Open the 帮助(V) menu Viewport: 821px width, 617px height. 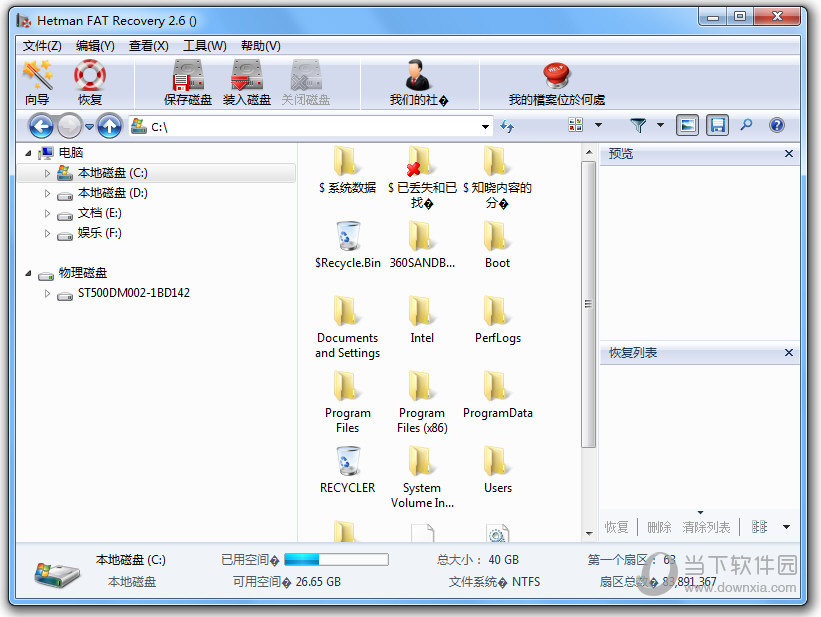tap(261, 46)
